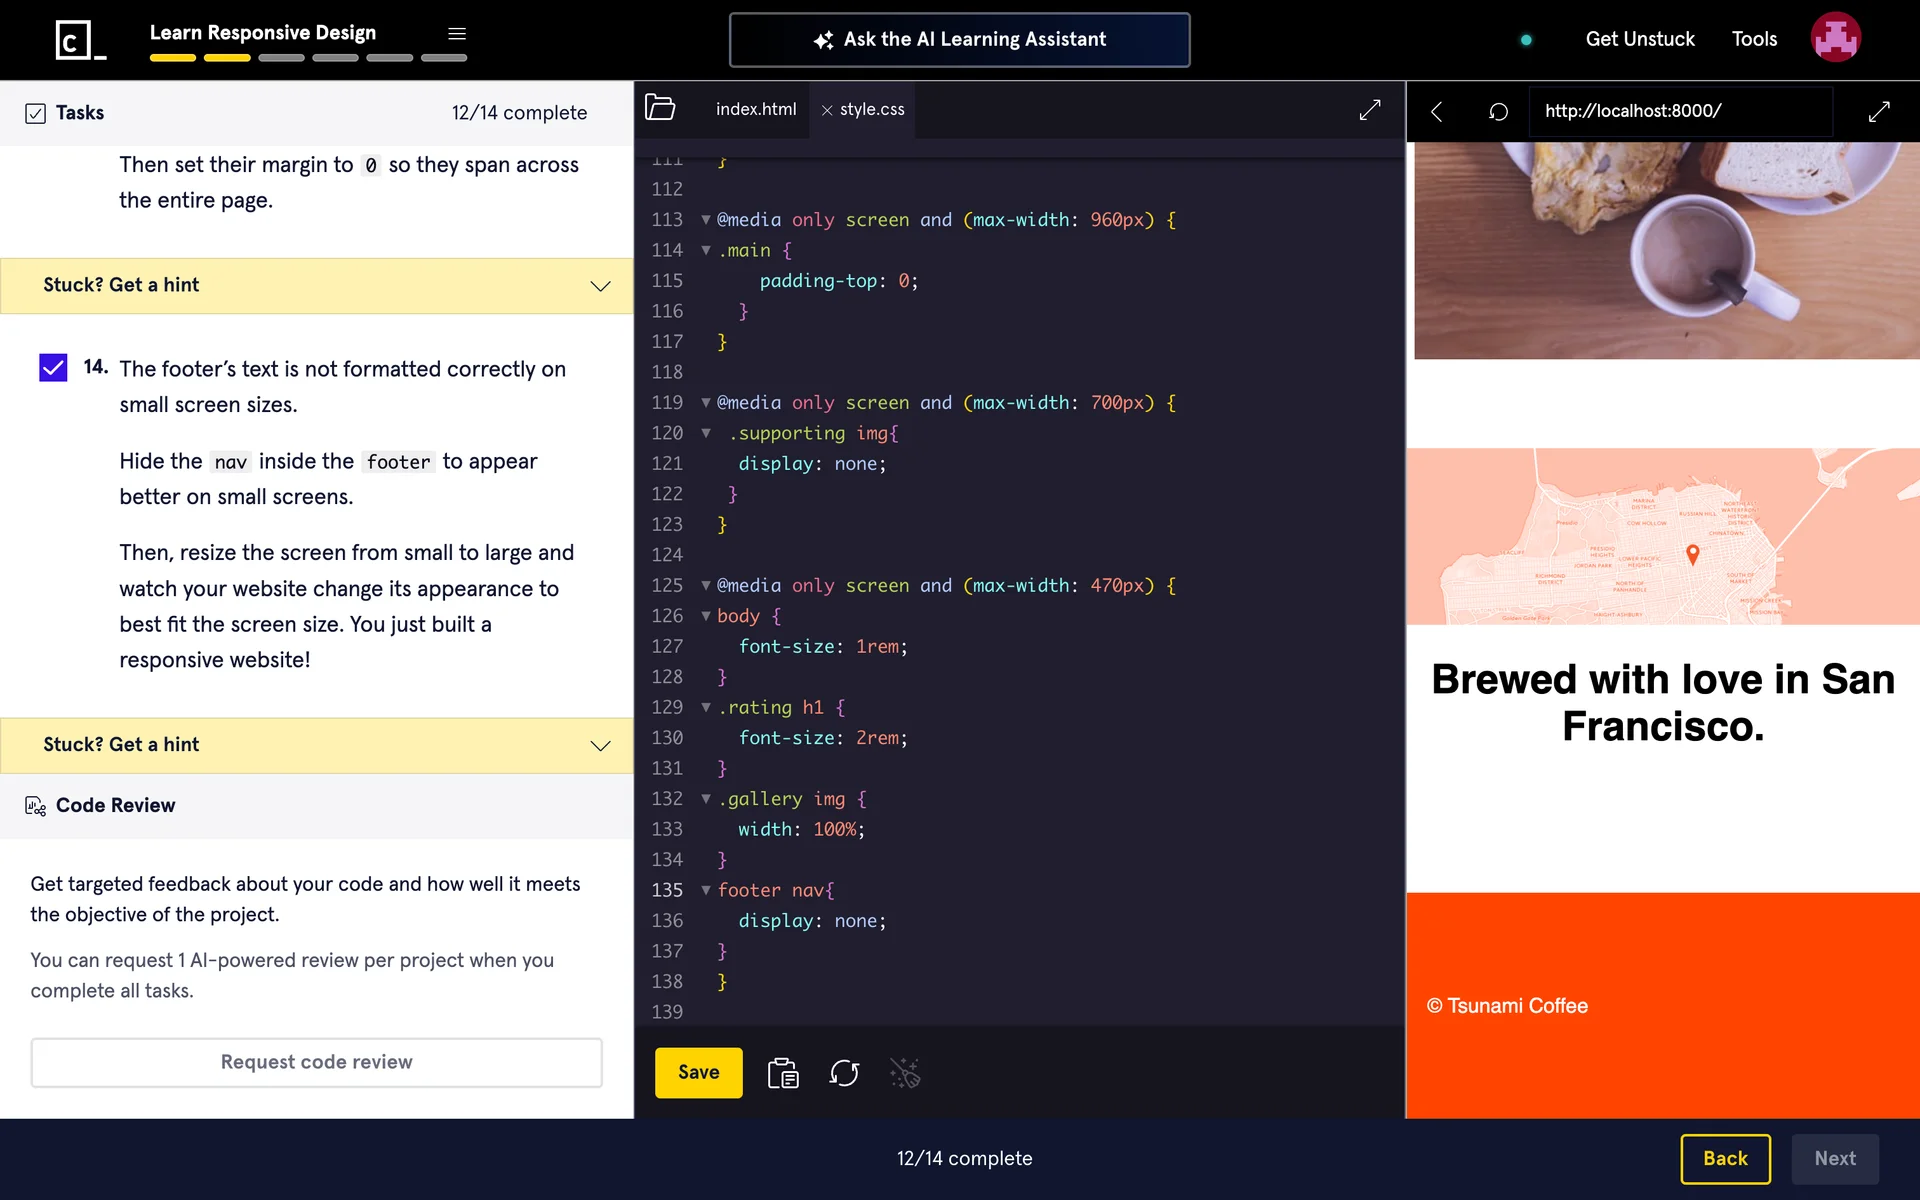Open the user profile avatar
This screenshot has height=1200, width=1920.
click(x=1835, y=38)
